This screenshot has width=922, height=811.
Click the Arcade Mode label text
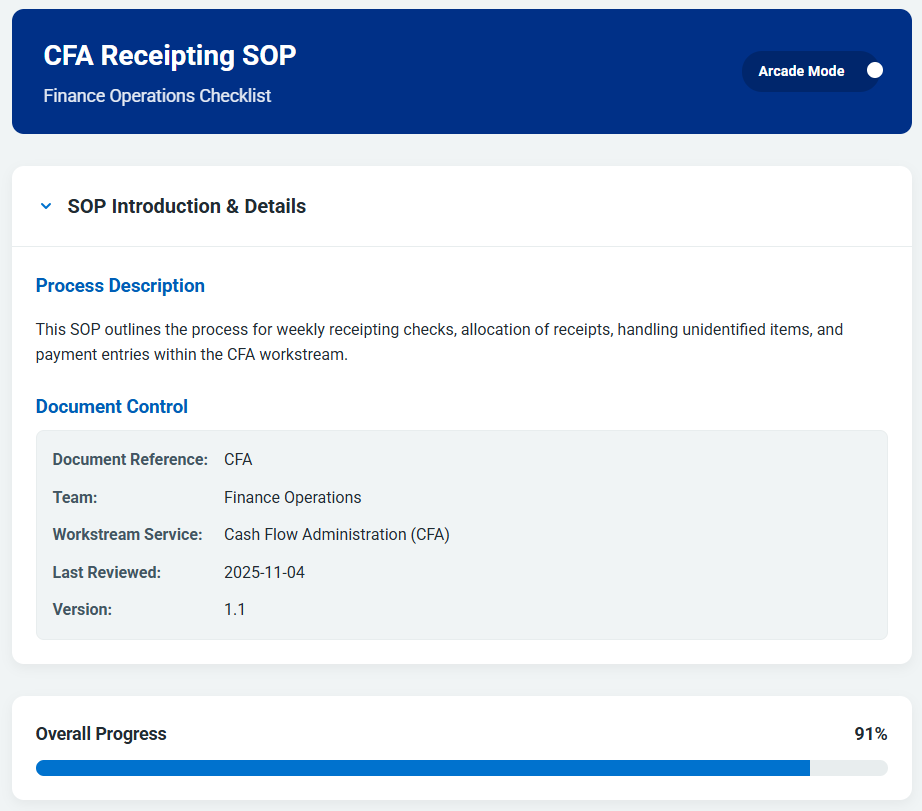point(801,71)
